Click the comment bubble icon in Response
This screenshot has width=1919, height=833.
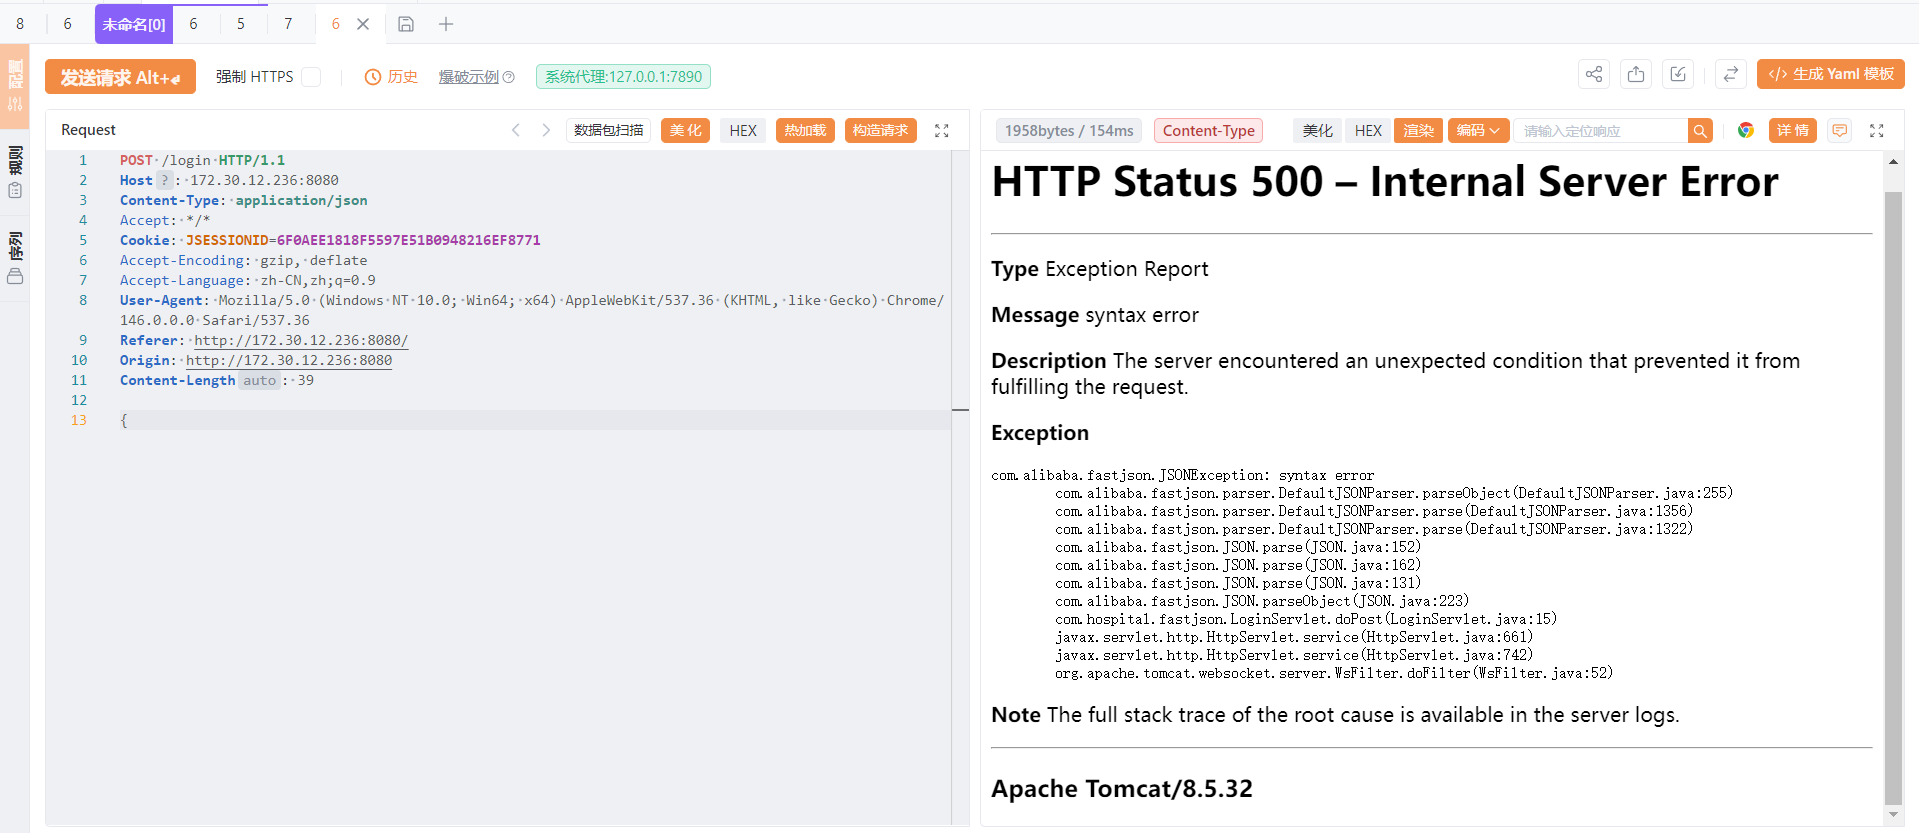[1840, 131]
